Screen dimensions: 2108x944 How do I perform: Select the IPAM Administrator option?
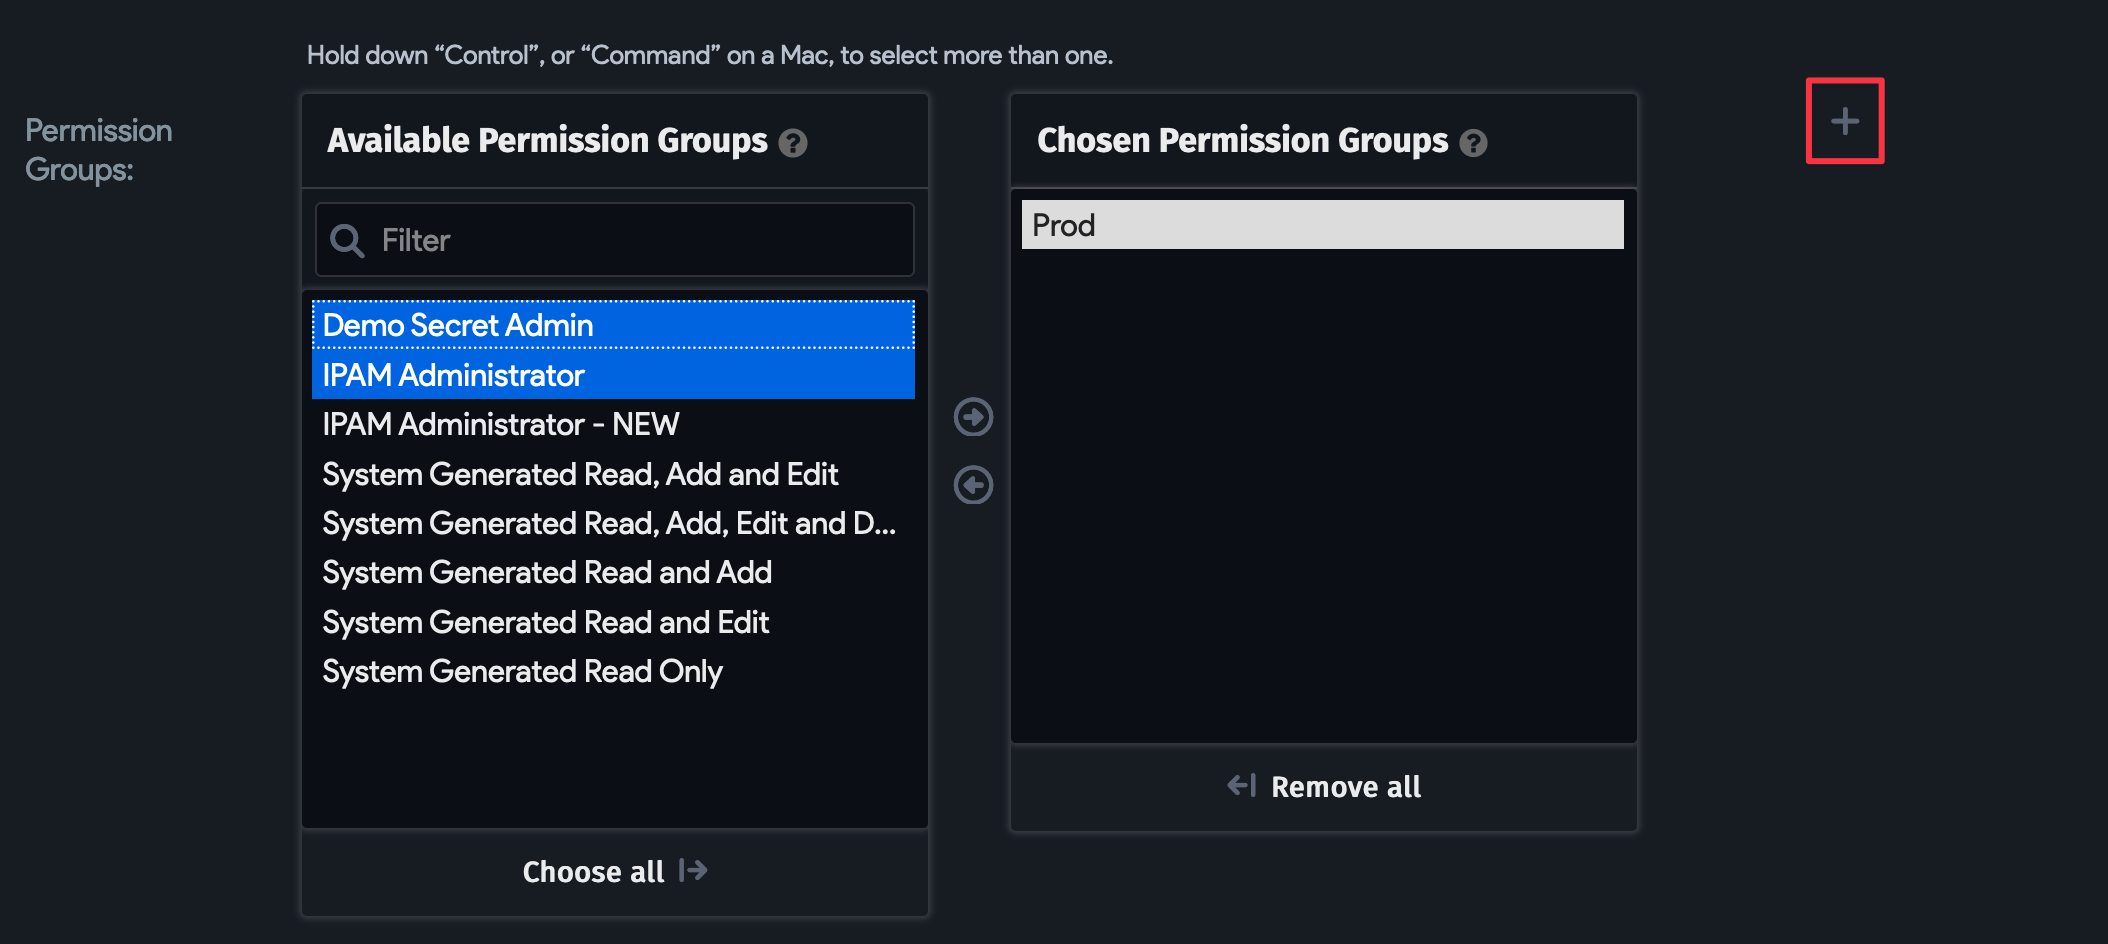coord(453,375)
